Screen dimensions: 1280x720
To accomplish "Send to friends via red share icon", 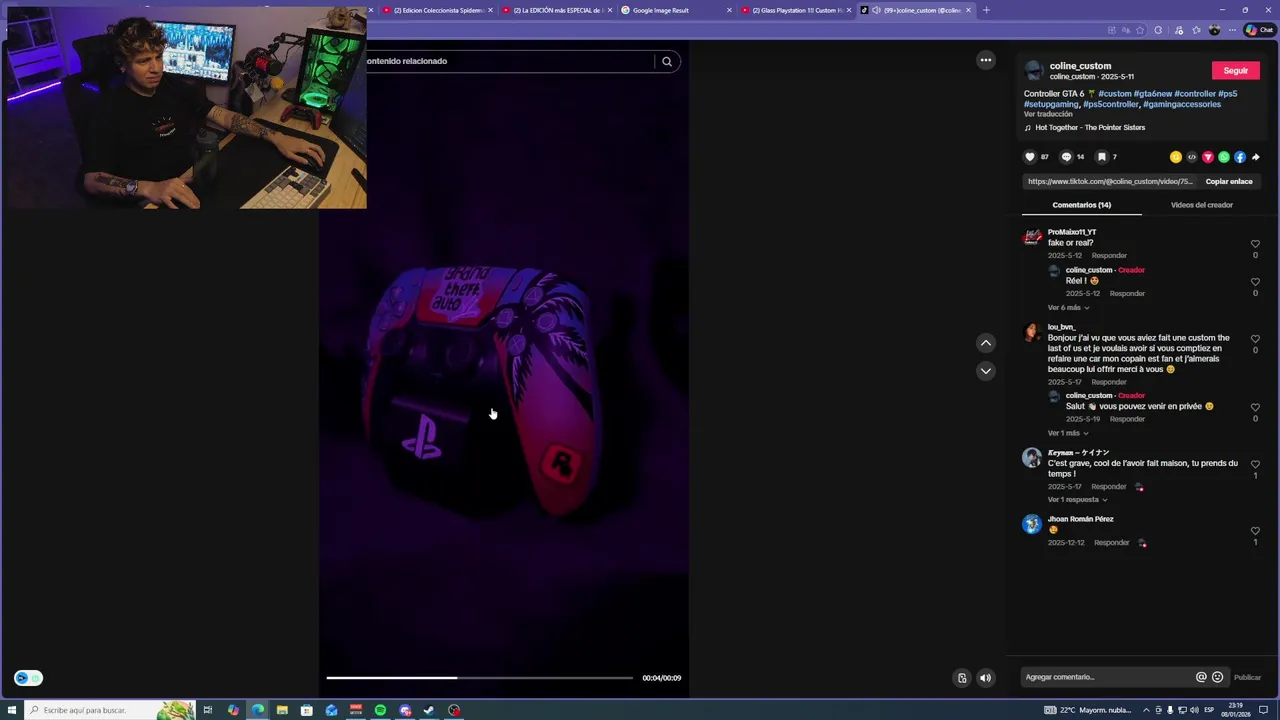I will coord(1208,157).
